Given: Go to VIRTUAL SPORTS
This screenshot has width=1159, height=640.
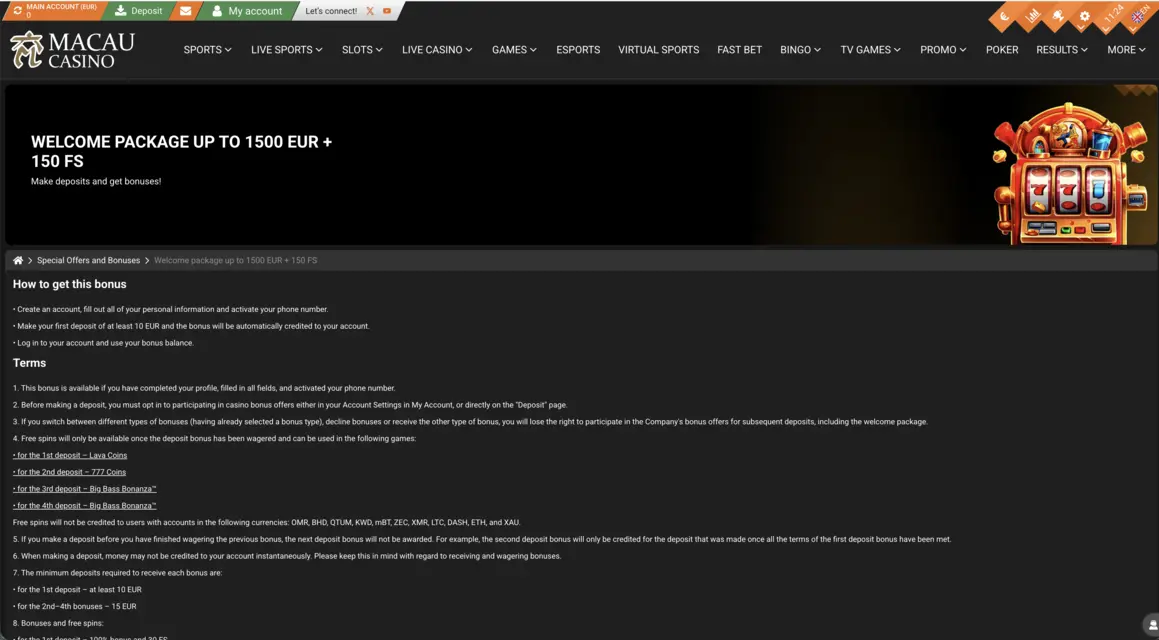Looking at the screenshot, I should click(x=659, y=50).
